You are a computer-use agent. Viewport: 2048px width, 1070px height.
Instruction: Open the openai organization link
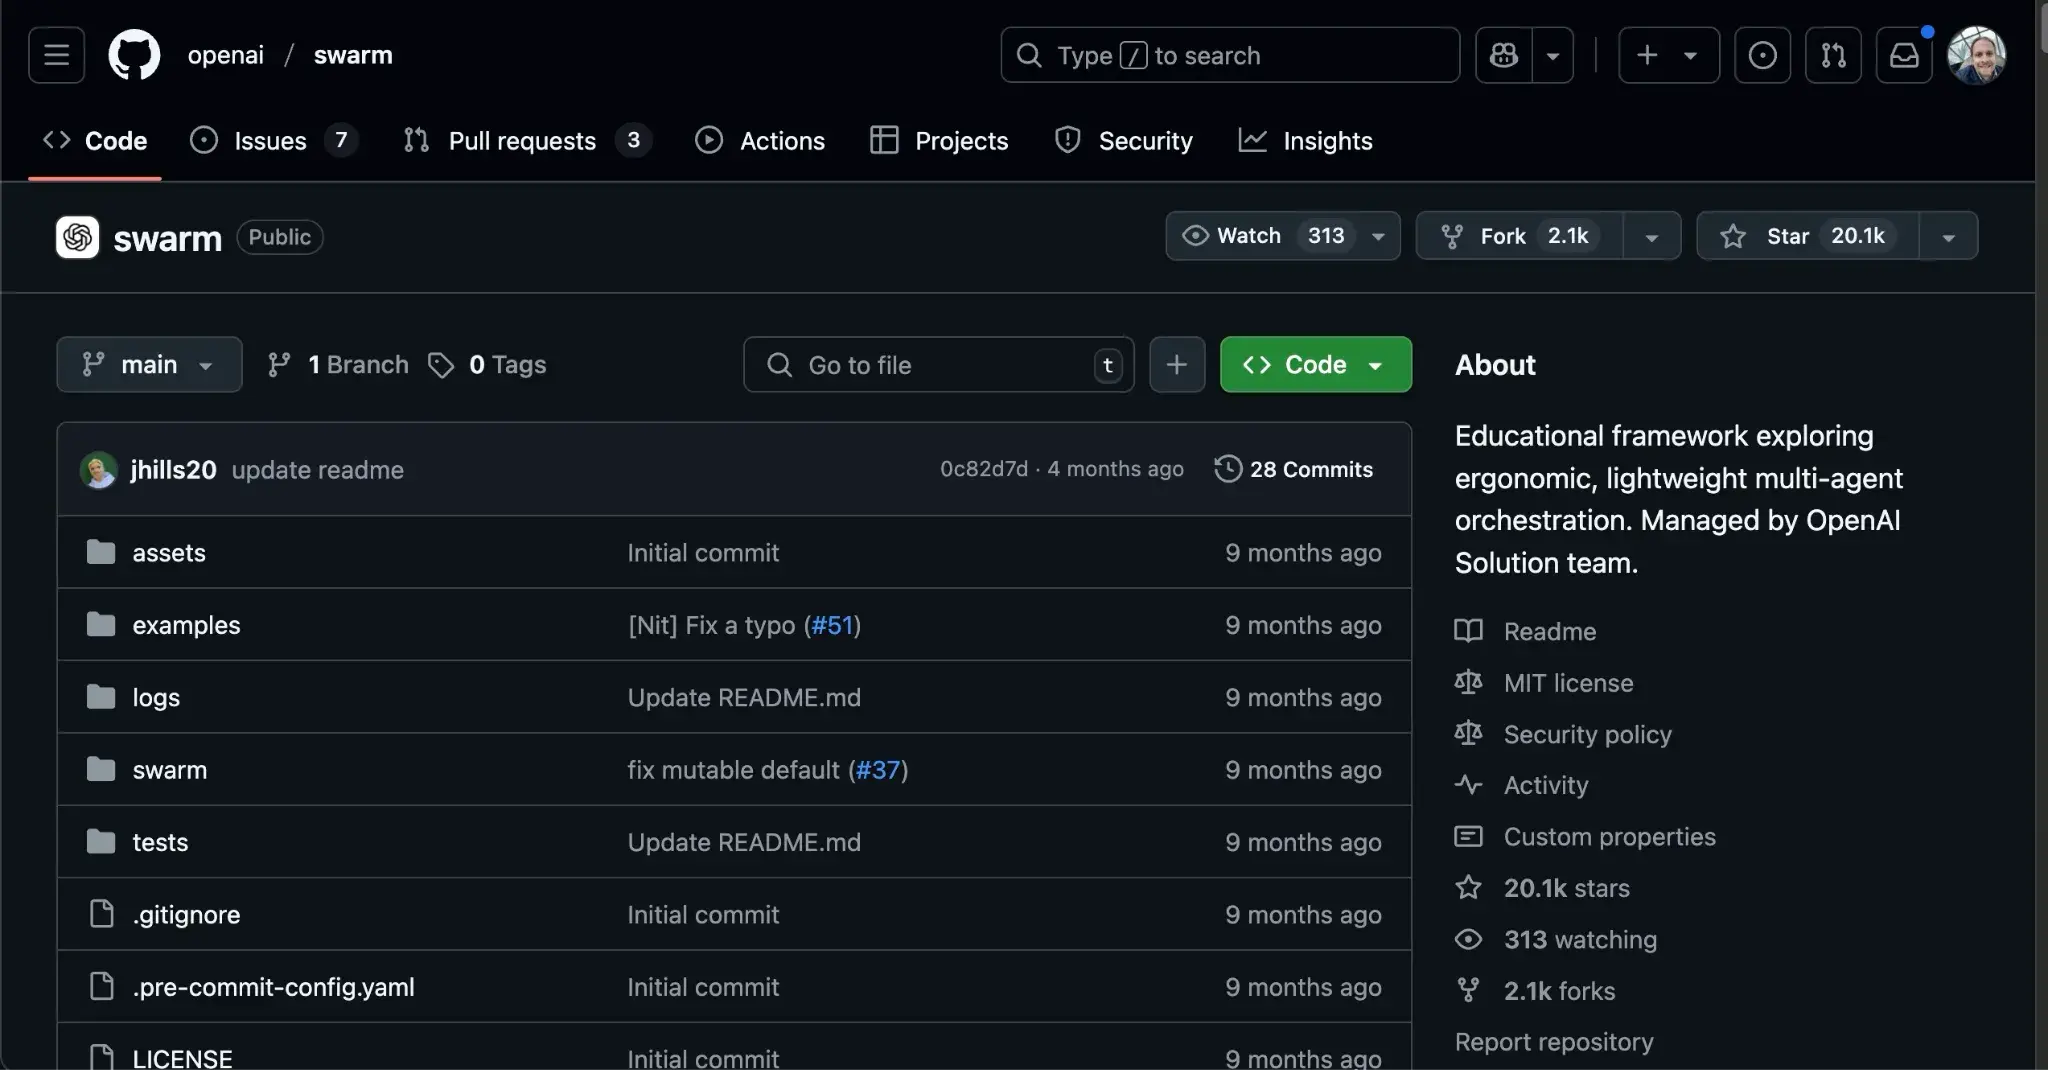click(x=226, y=55)
